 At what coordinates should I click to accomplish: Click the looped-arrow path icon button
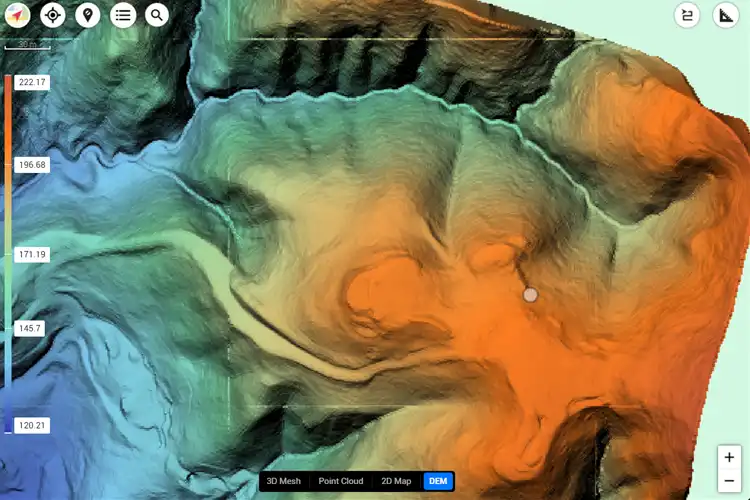pos(687,15)
